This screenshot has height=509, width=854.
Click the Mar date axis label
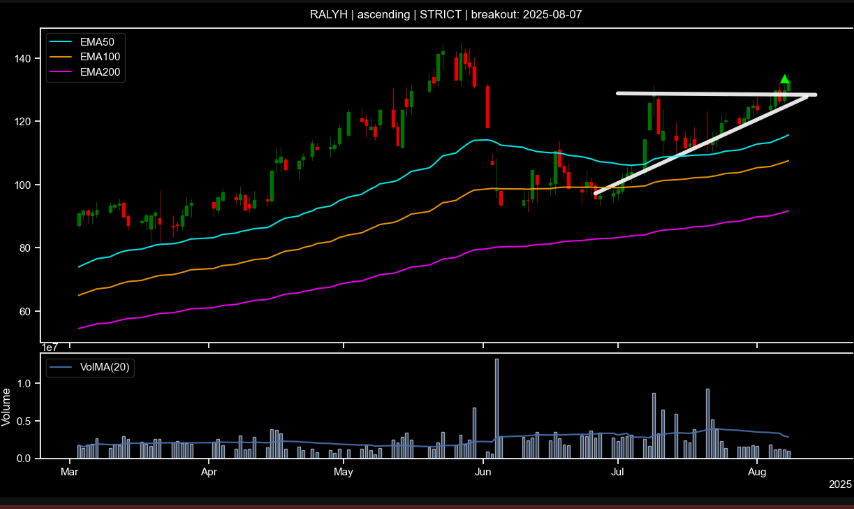coord(69,471)
